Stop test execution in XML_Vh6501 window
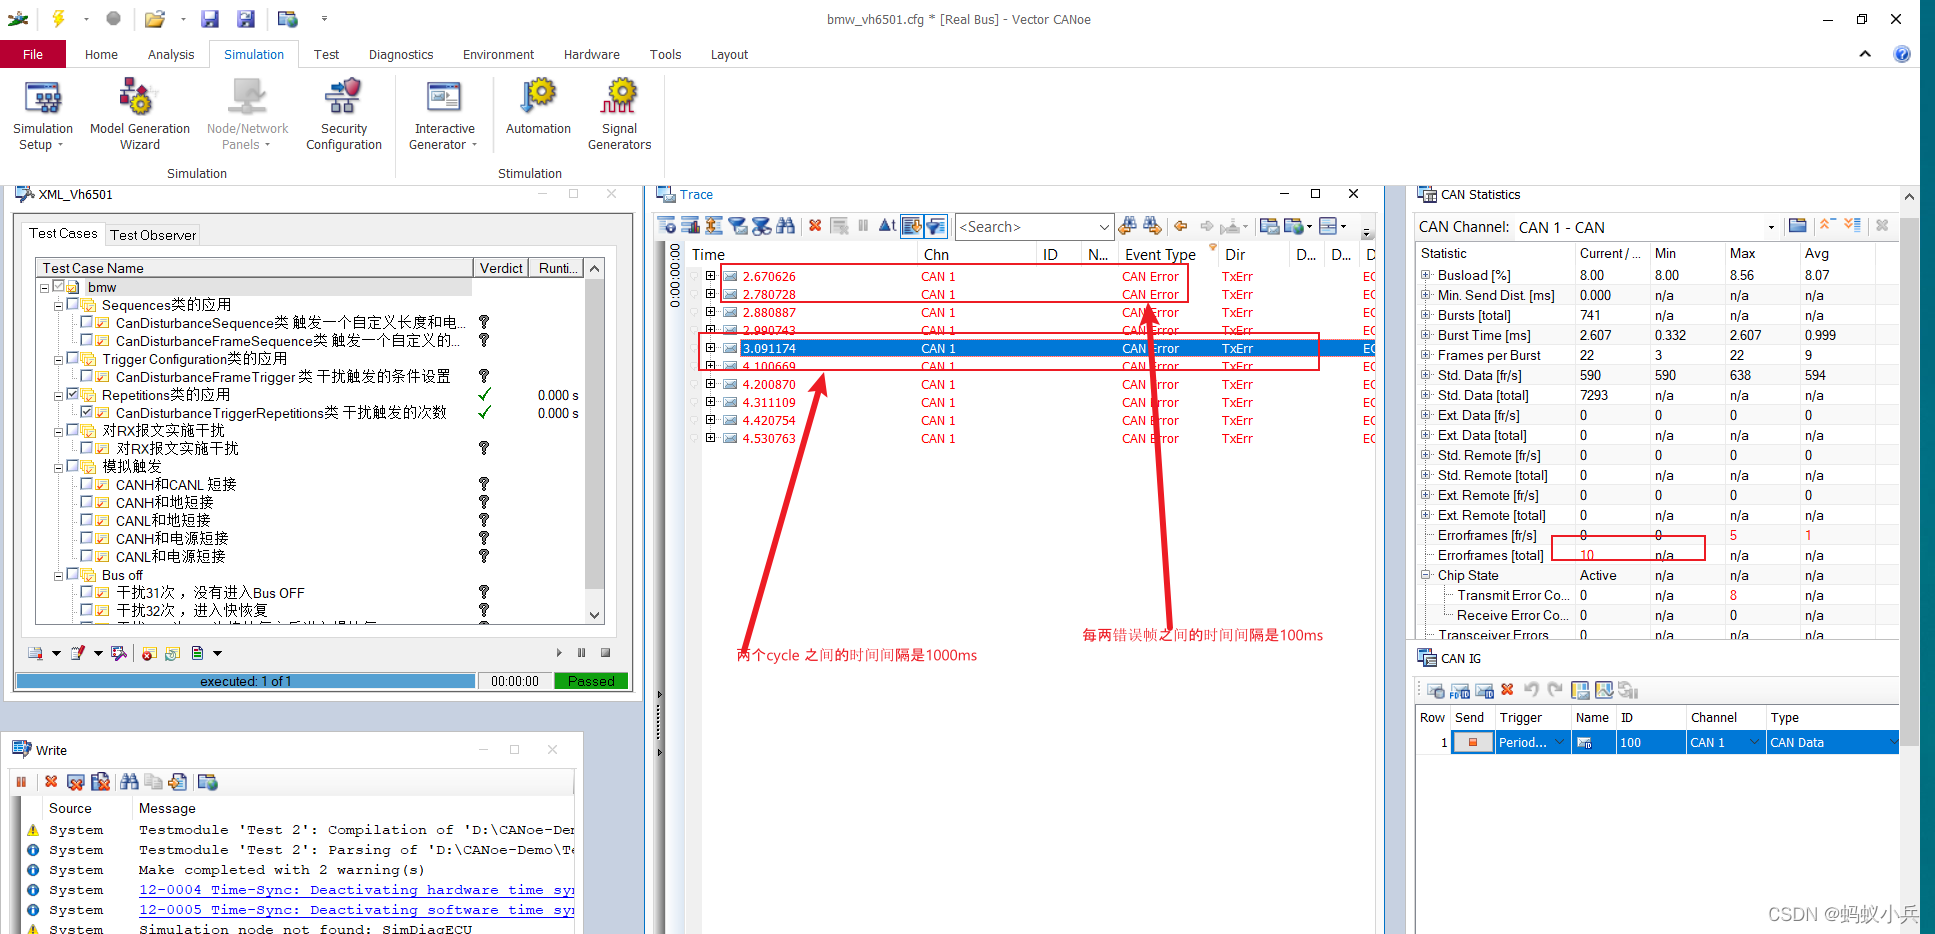The width and height of the screenshot is (1935, 934). tap(605, 653)
